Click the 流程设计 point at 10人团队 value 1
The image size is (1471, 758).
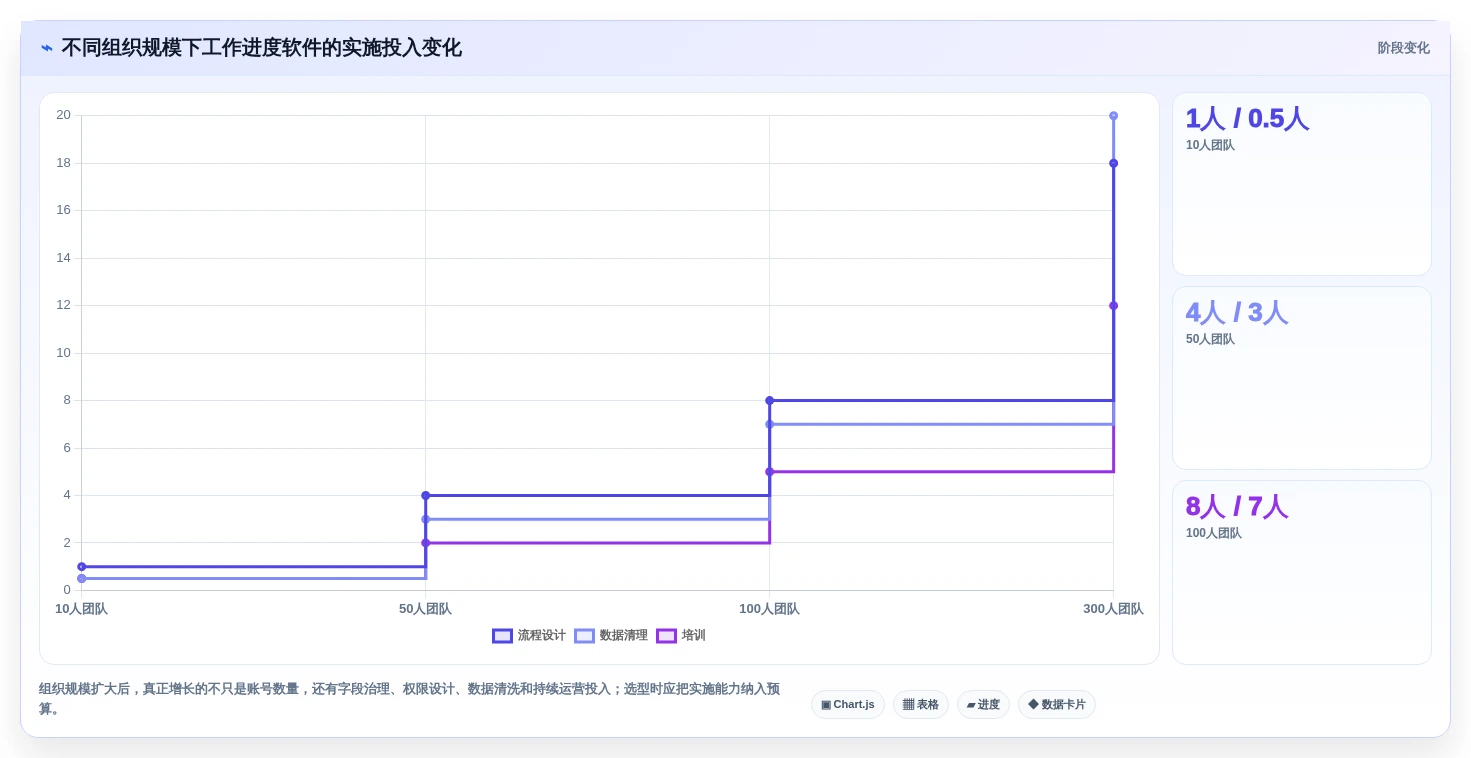81,567
